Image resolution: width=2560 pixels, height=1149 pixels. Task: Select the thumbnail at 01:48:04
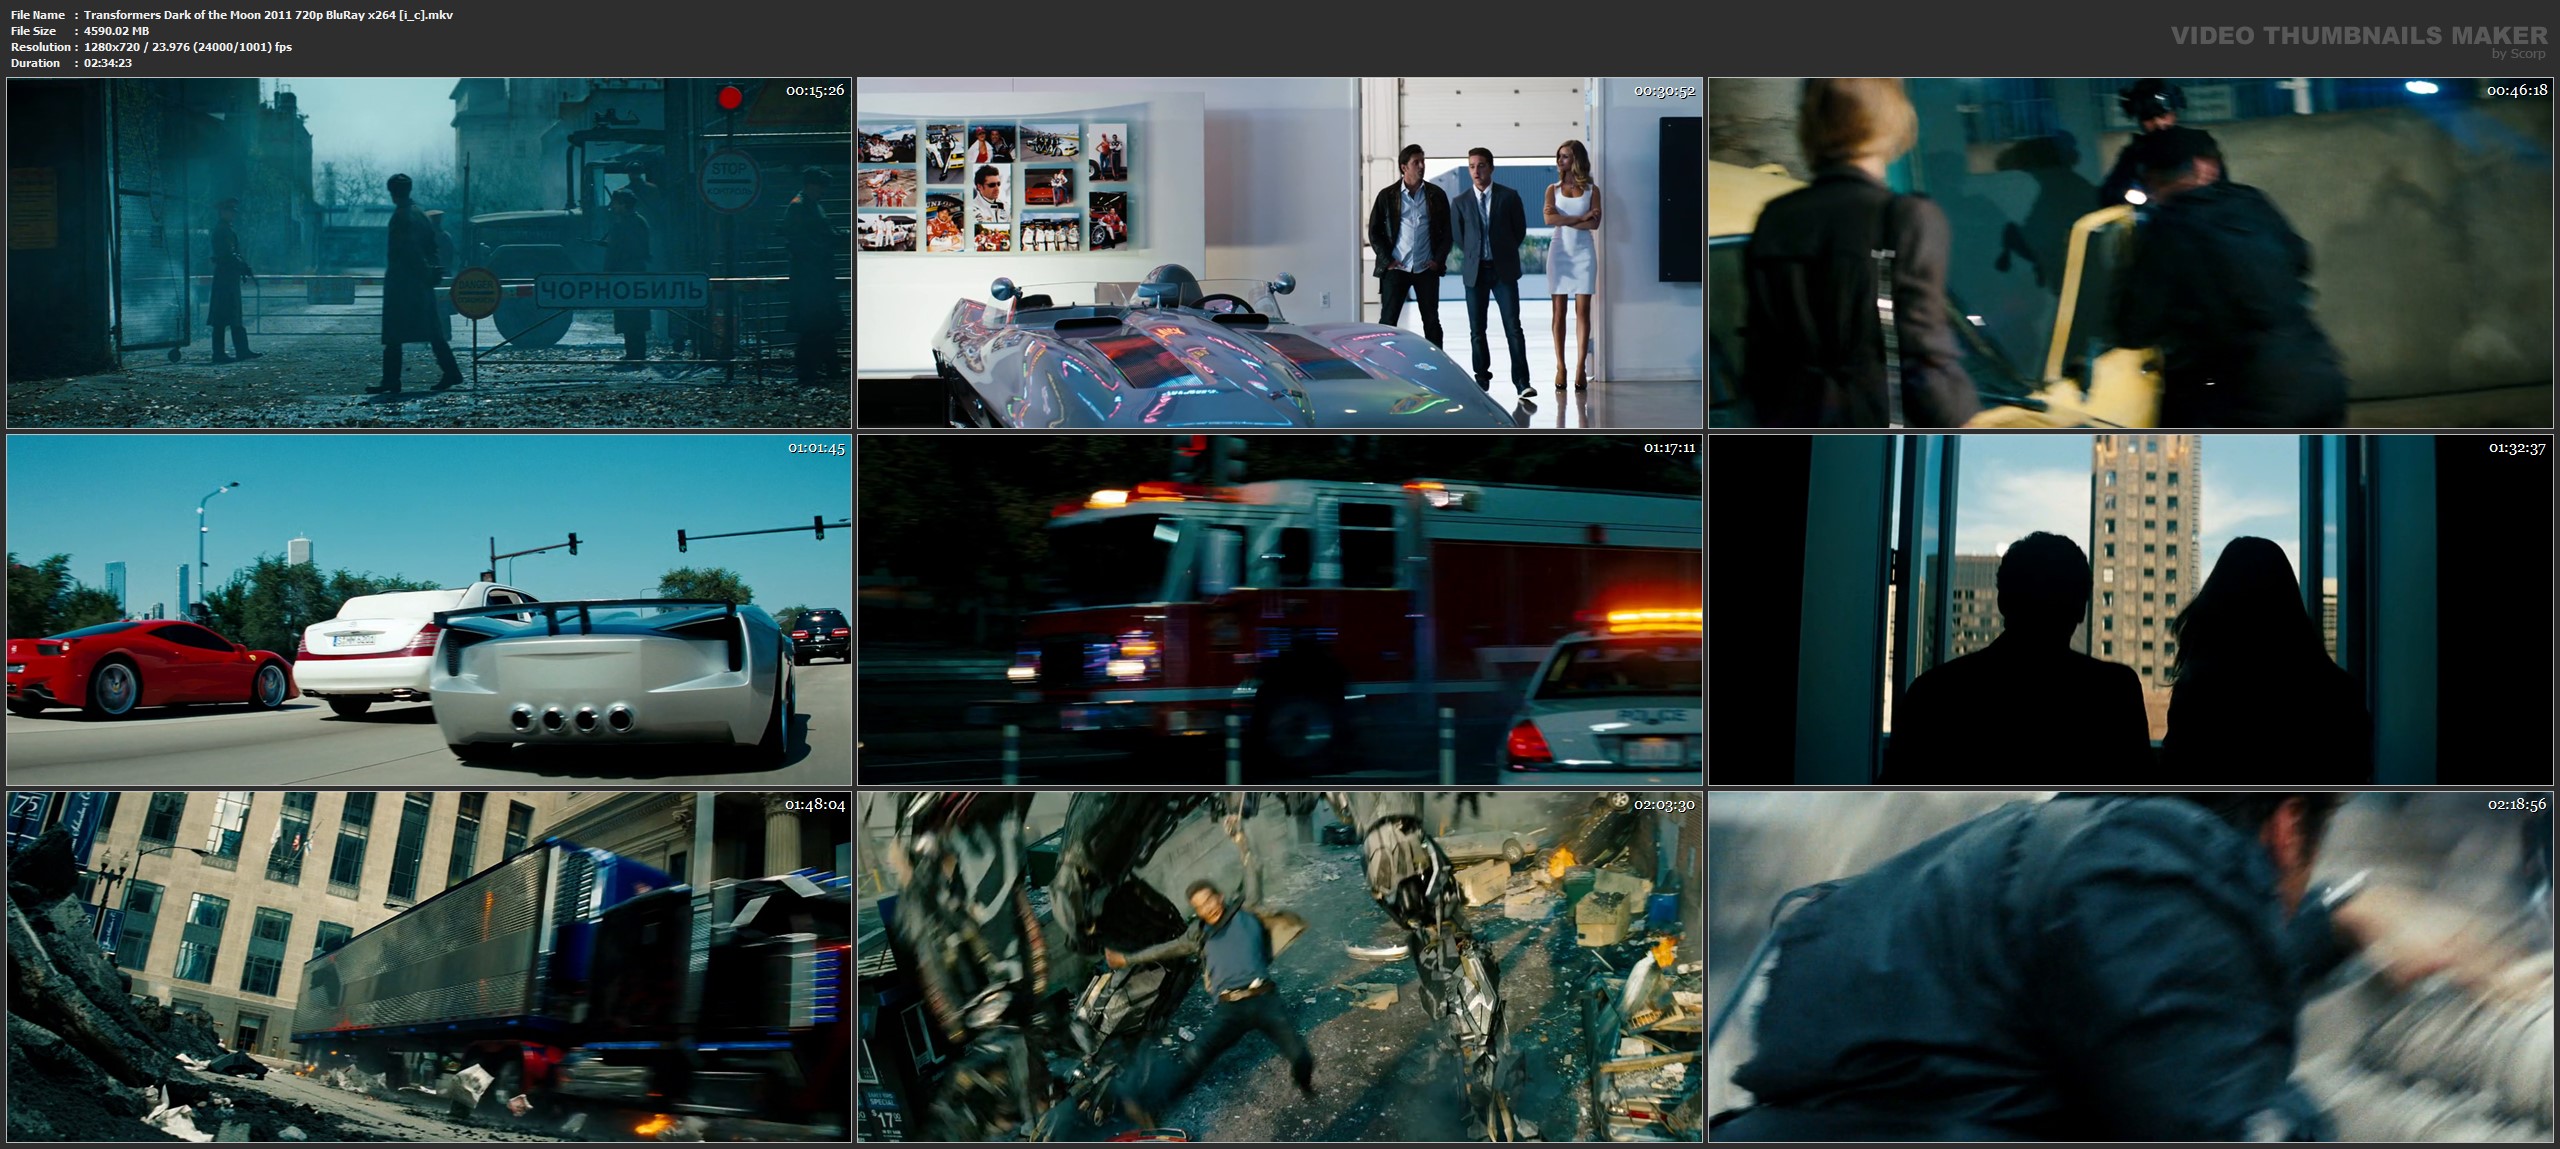tap(429, 967)
